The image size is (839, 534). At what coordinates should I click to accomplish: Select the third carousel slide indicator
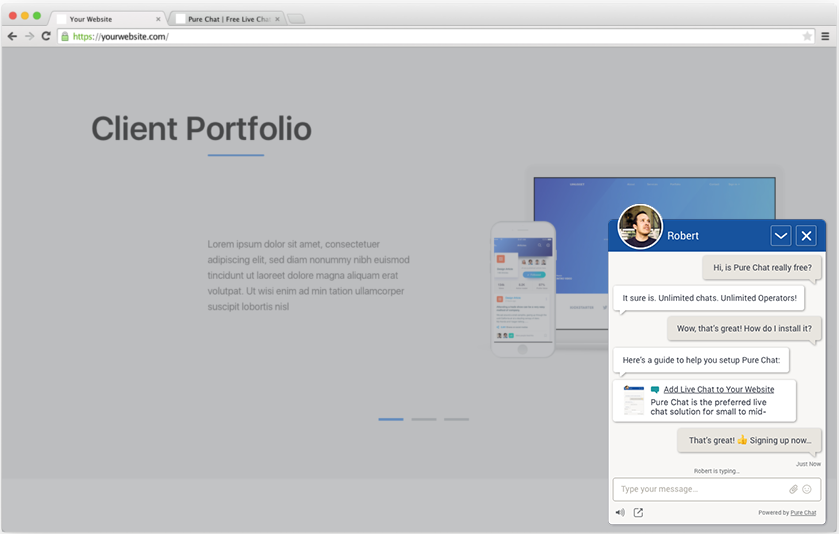pyautogui.click(x=456, y=419)
